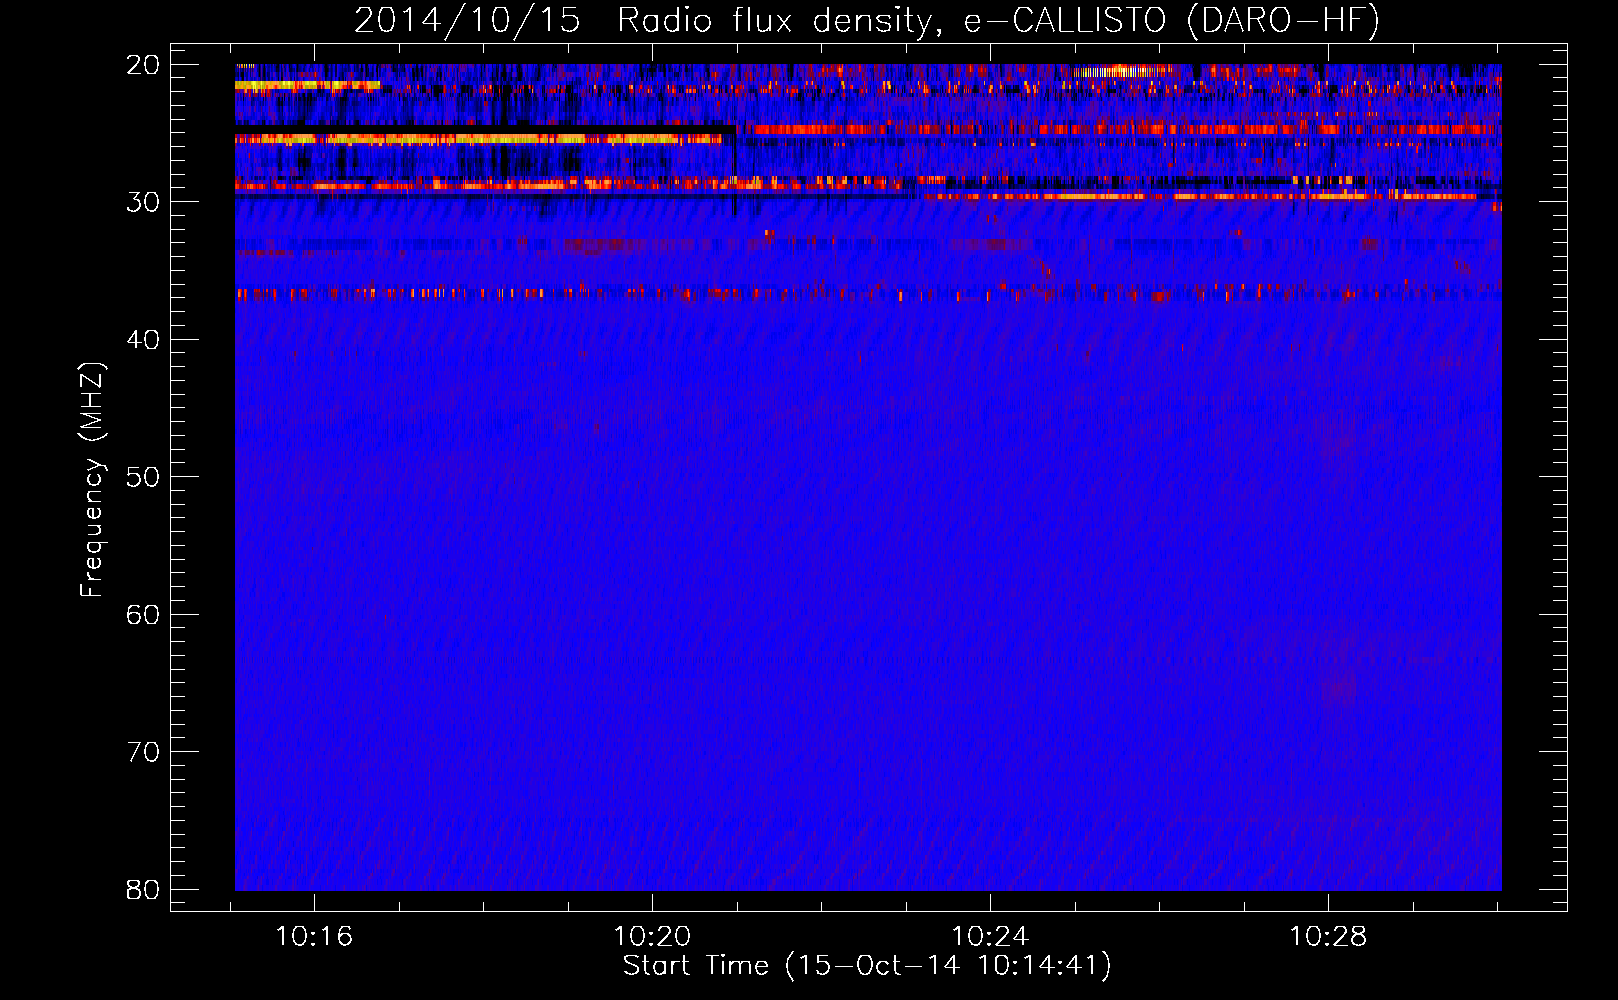This screenshot has height=1000, width=1618.
Task: Click the time tick label '10:24'
Action: tap(990, 937)
